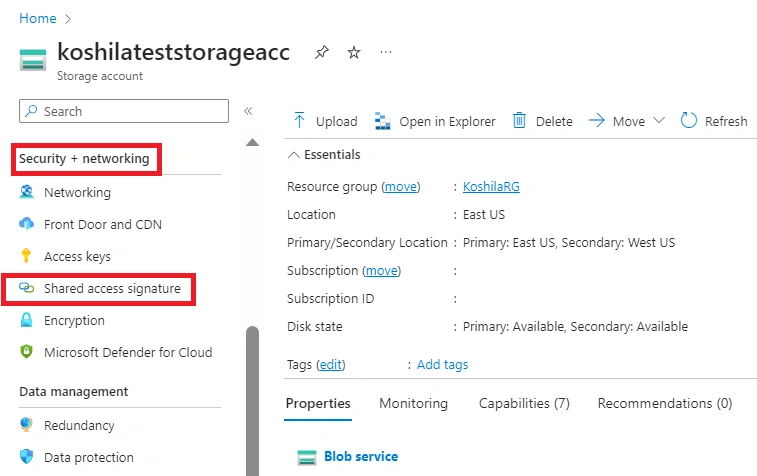Click the Upload arrow icon
The height and width of the screenshot is (476, 757).
click(299, 121)
